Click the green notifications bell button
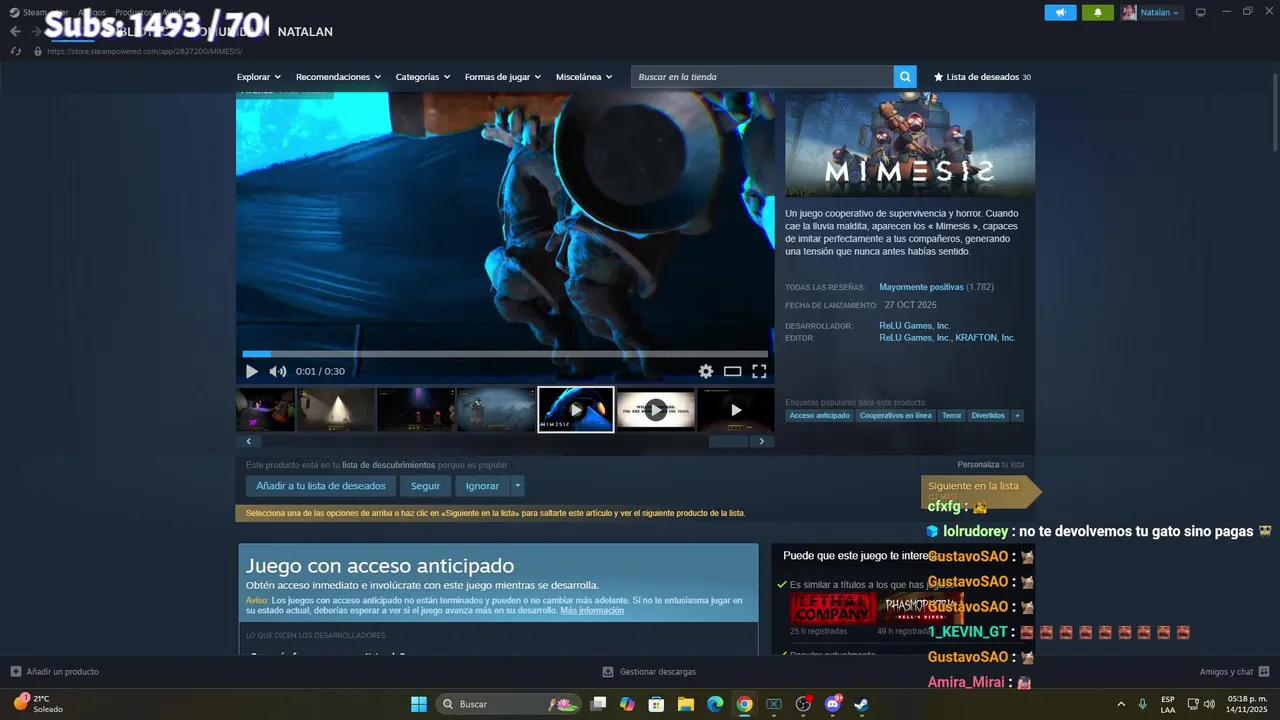 click(1098, 13)
